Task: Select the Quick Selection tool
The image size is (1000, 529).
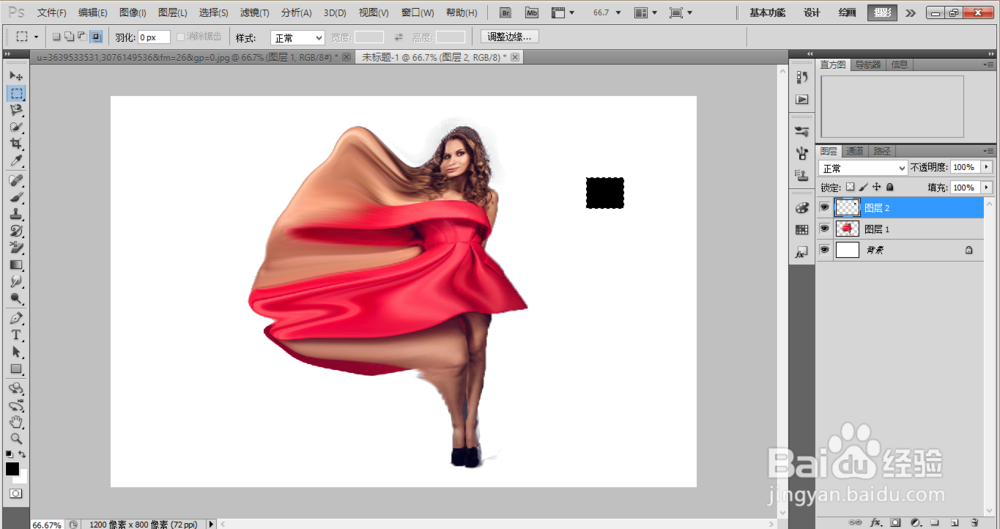Action: 16,126
